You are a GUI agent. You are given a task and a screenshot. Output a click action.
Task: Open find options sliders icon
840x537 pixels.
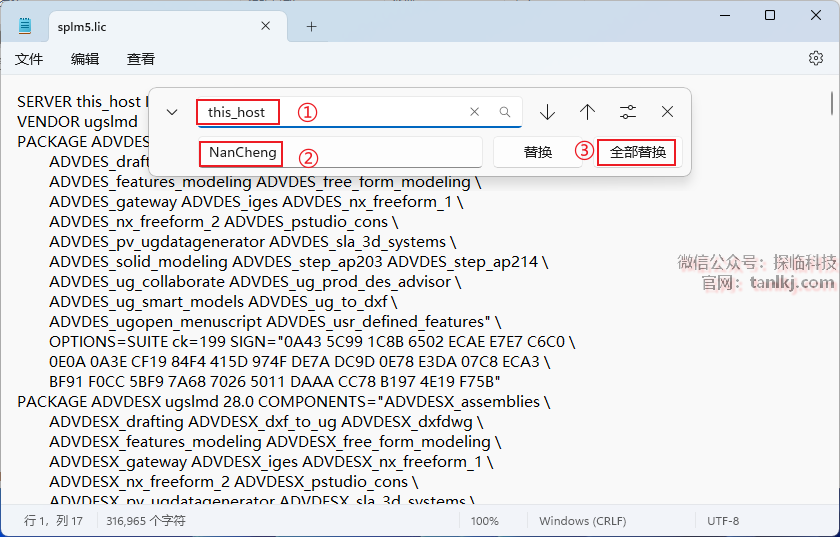pyautogui.click(x=627, y=112)
